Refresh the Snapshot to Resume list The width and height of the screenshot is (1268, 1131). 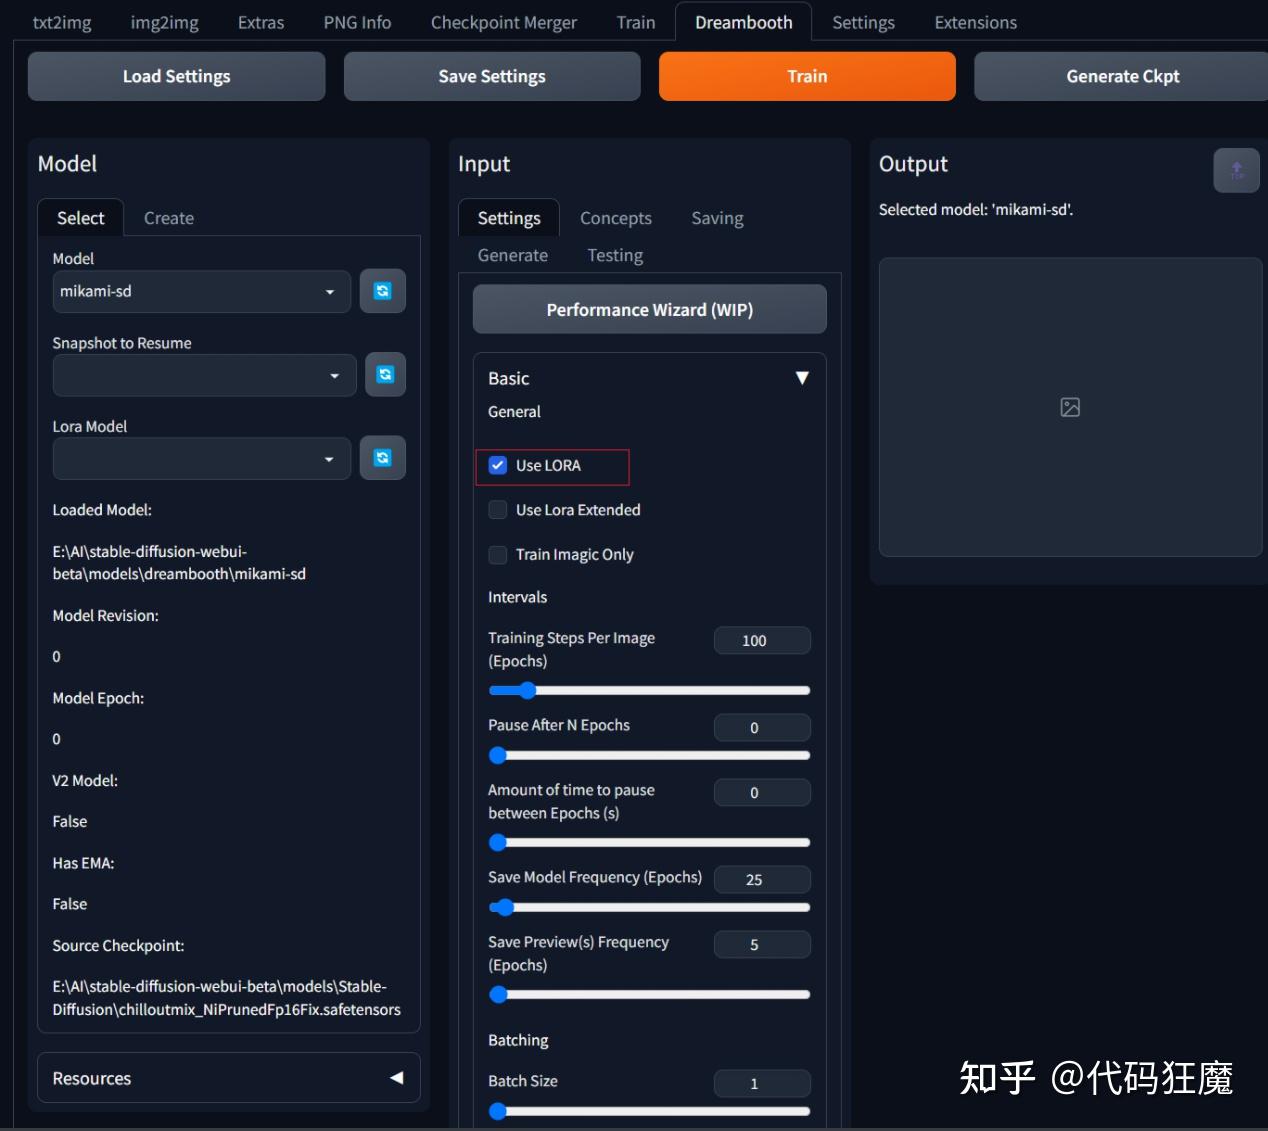coord(385,375)
